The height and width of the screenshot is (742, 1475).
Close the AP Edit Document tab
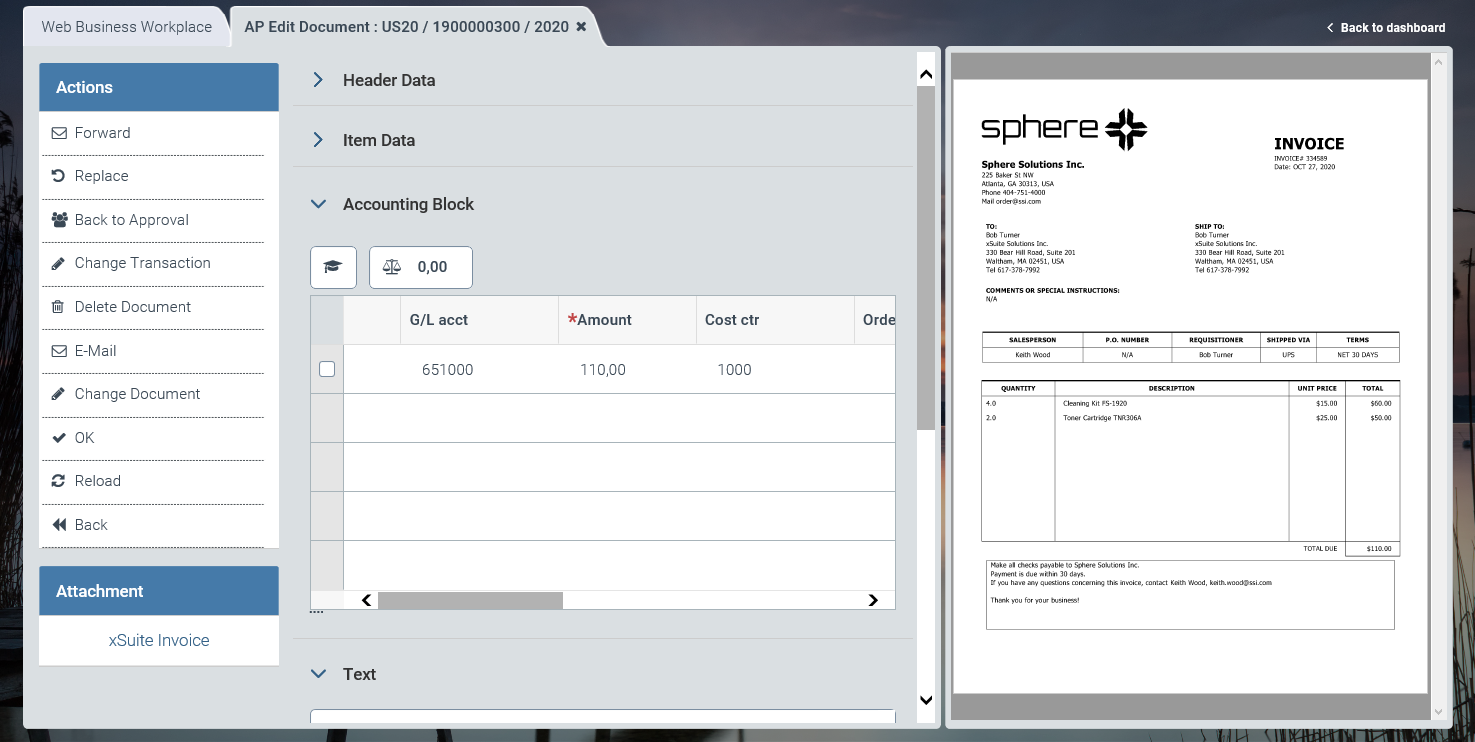581,27
